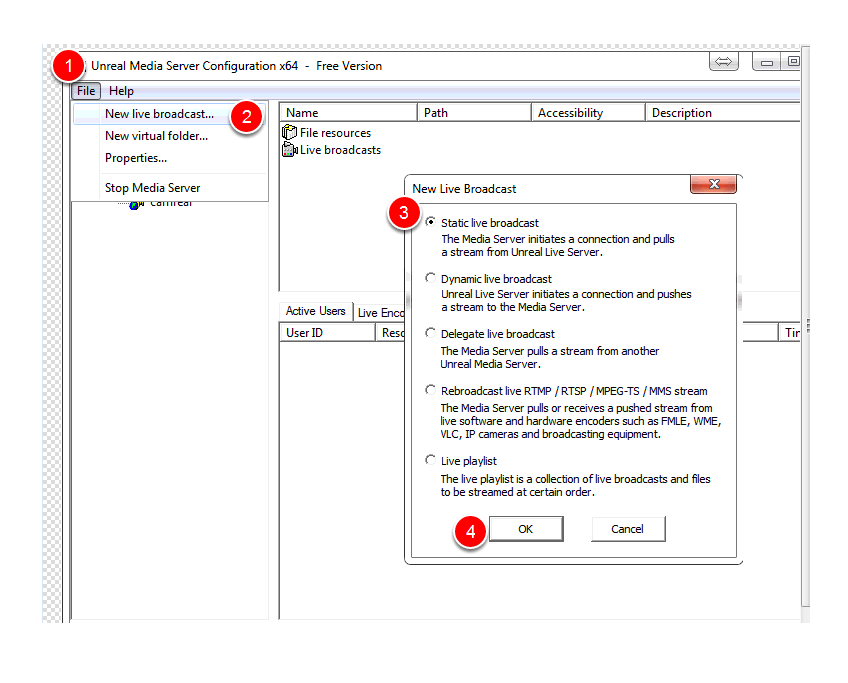Select Static live broadcast radio button
The width and height of the screenshot is (848, 683).
[430, 222]
